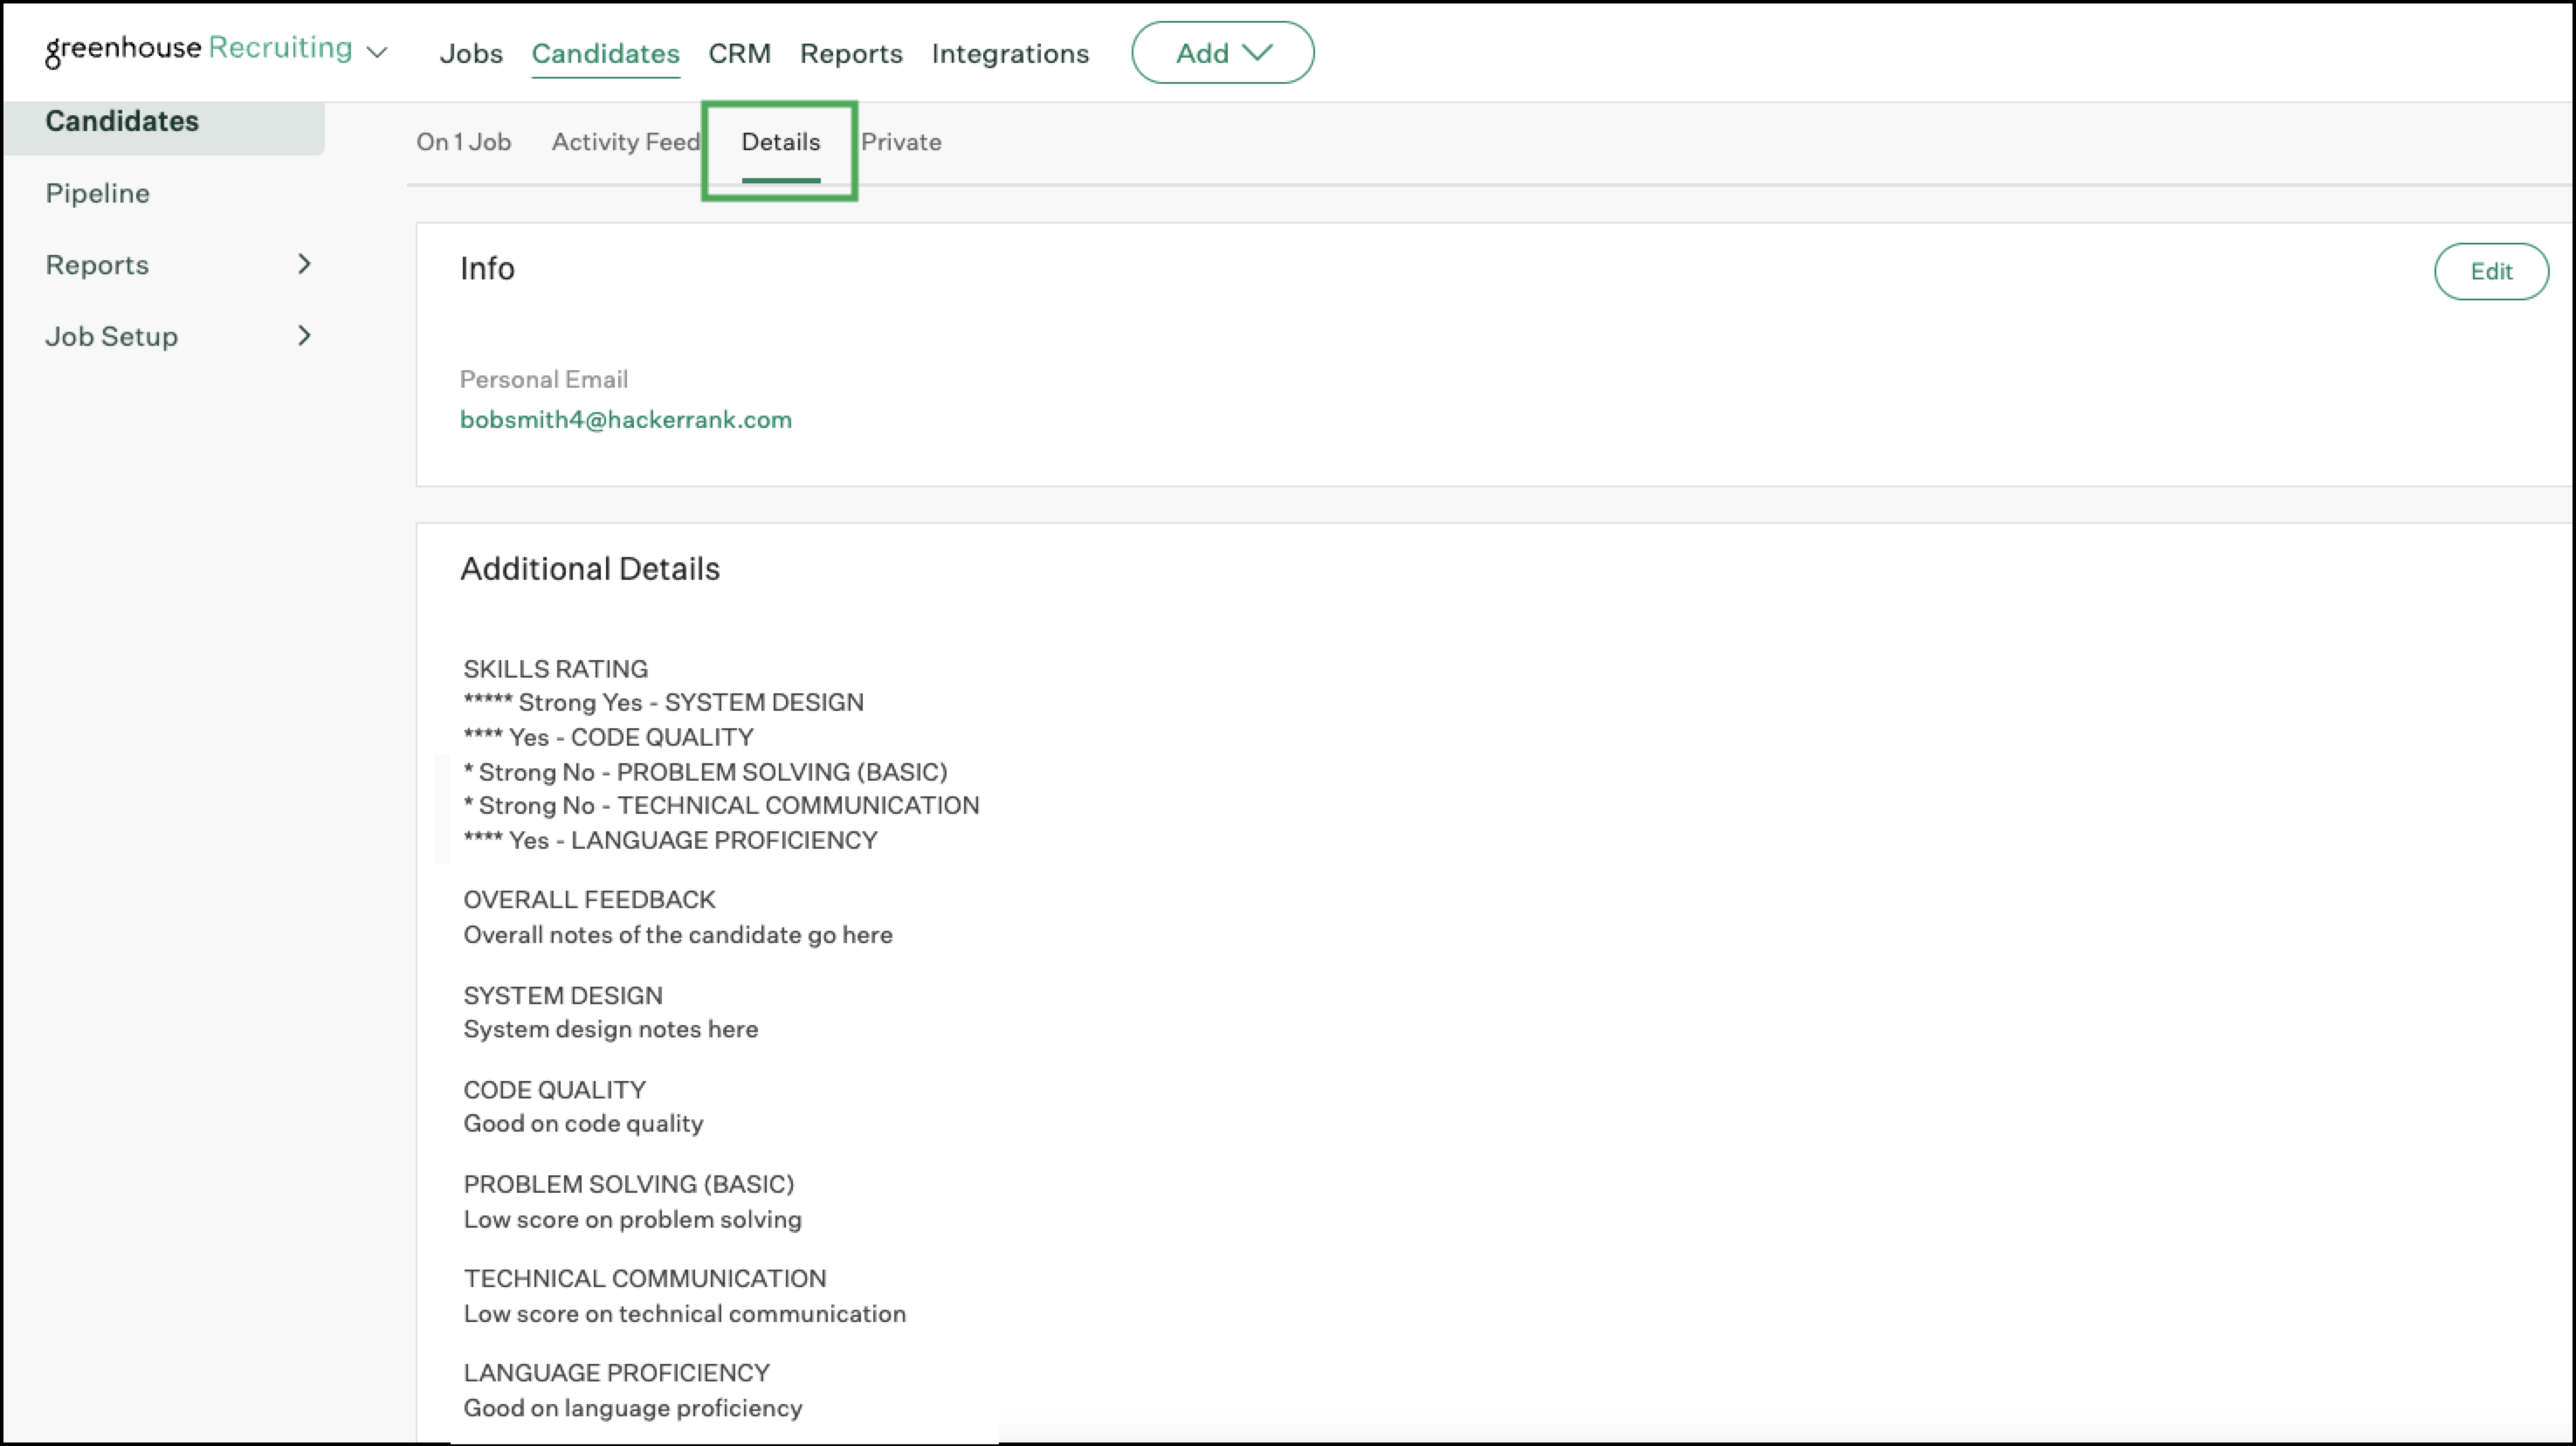Click the Additional Details heading
The height and width of the screenshot is (1446, 2576).
click(589, 569)
